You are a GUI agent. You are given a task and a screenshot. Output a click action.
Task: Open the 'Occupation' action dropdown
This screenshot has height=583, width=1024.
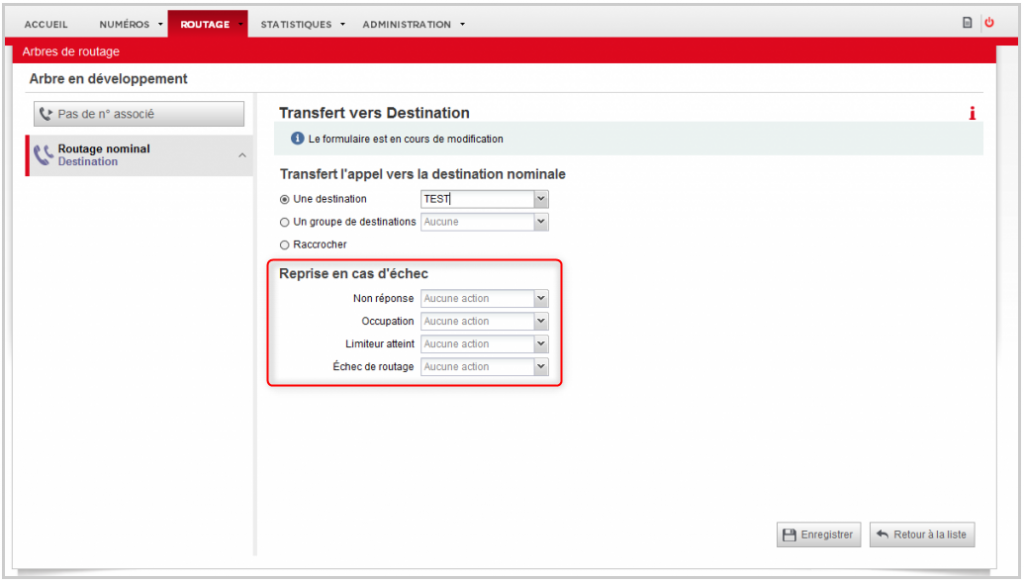[x=484, y=321]
